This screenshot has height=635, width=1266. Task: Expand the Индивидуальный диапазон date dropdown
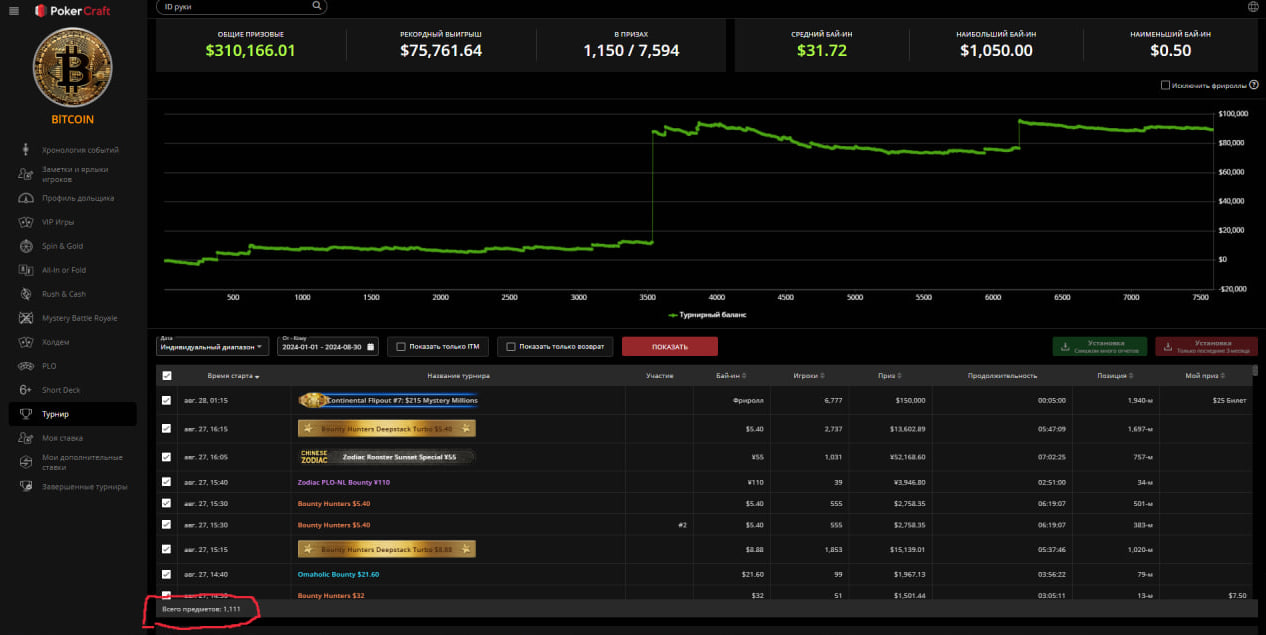tap(212, 347)
